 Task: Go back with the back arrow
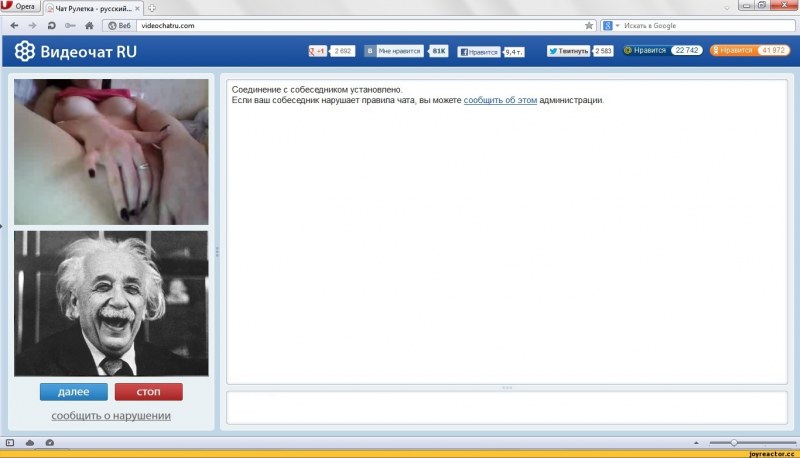click(x=14, y=26)
